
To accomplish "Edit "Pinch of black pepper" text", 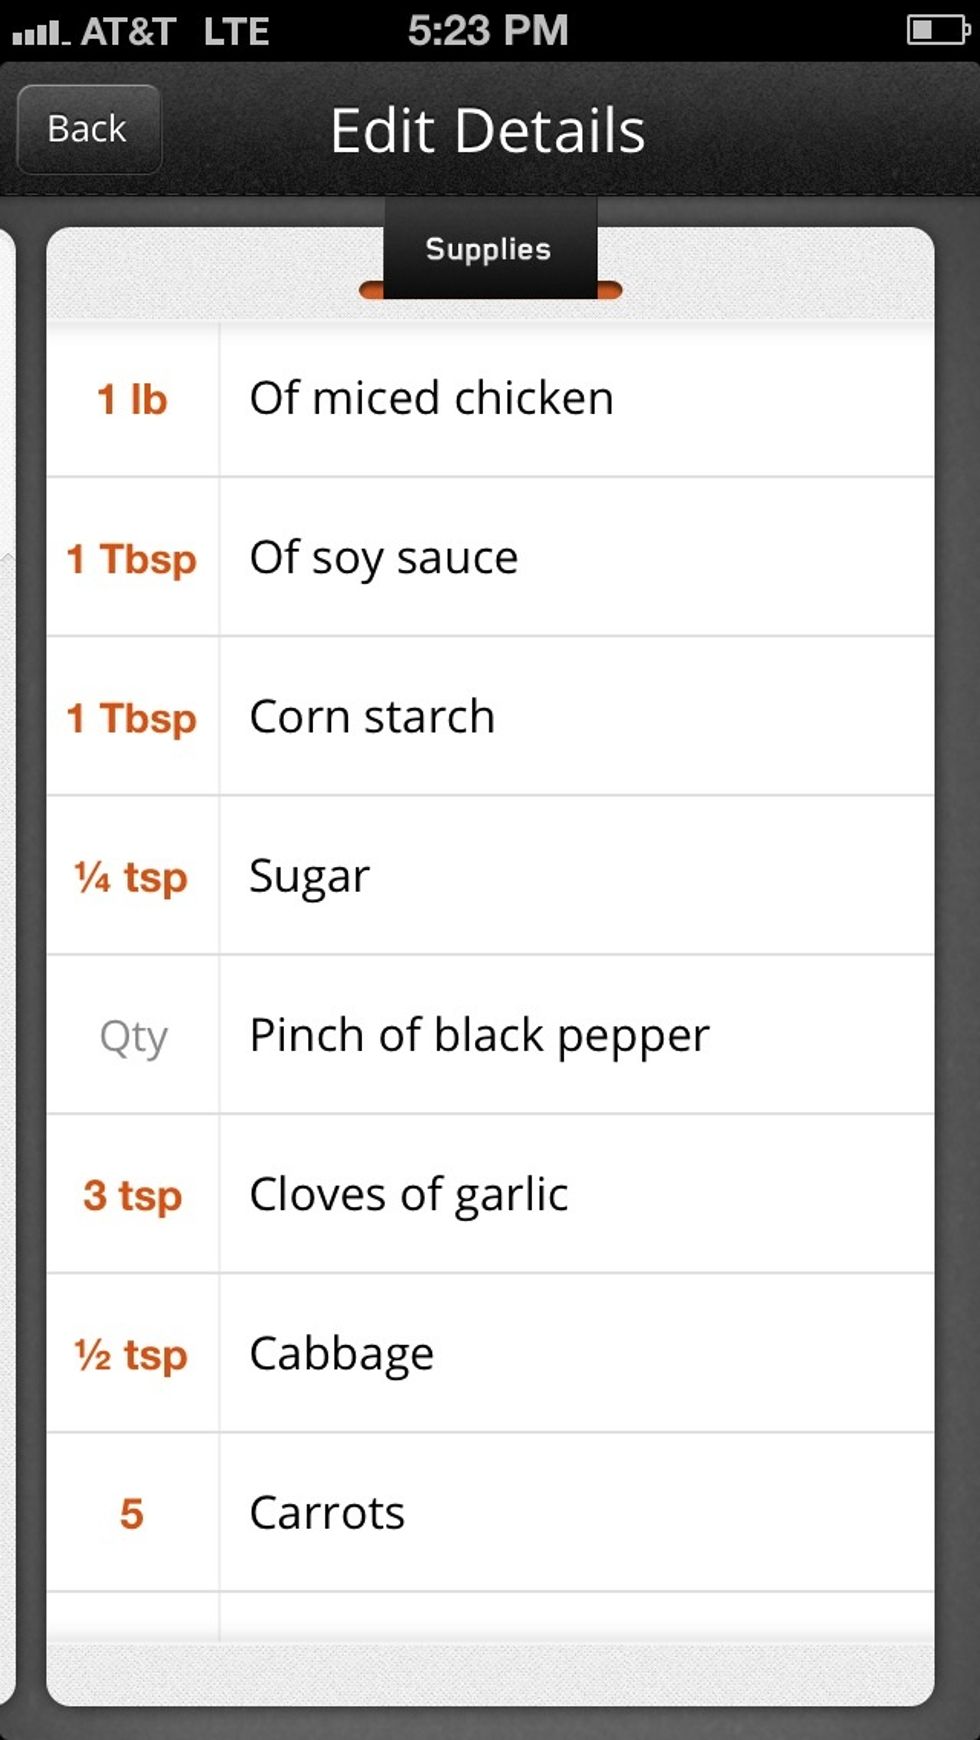I will click(x=480, y=1036).
